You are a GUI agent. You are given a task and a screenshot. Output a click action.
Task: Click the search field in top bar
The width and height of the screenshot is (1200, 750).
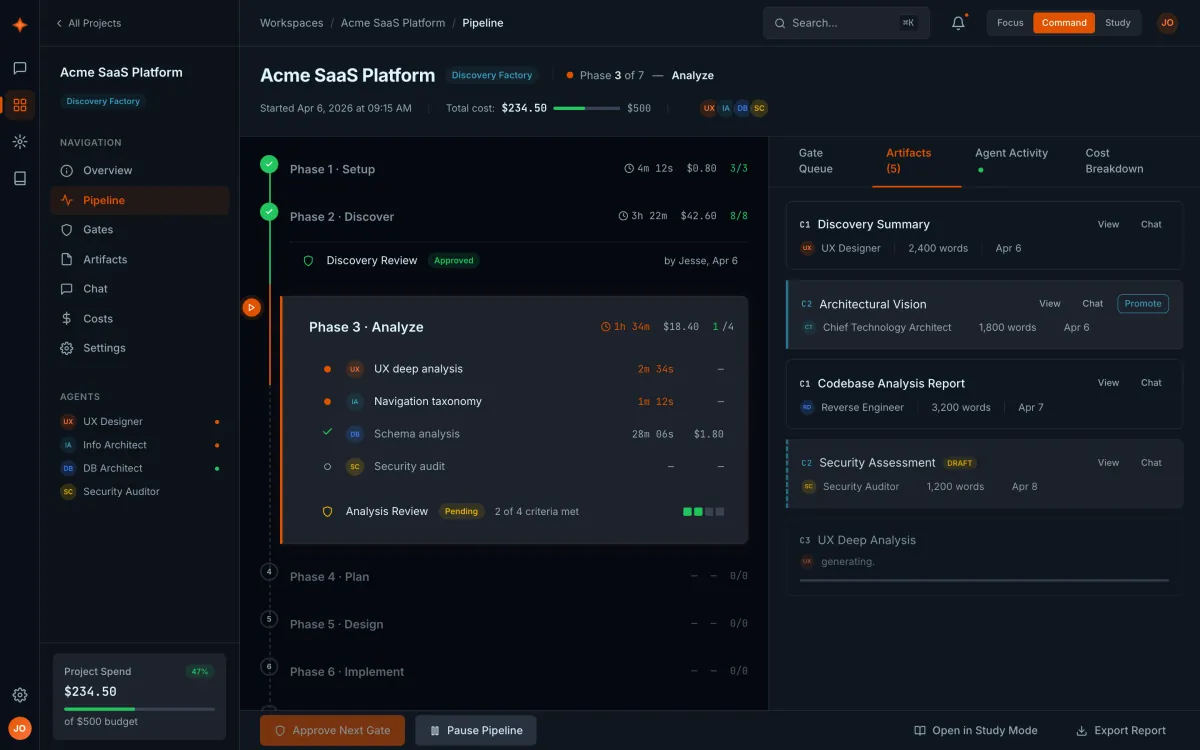pyautogui.click(x=846, y=23)
